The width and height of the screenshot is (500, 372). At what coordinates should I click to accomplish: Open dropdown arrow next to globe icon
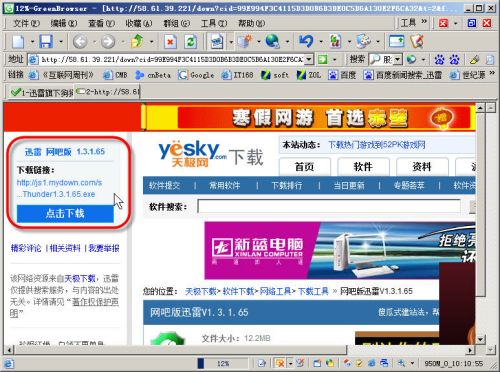(287, 42)
